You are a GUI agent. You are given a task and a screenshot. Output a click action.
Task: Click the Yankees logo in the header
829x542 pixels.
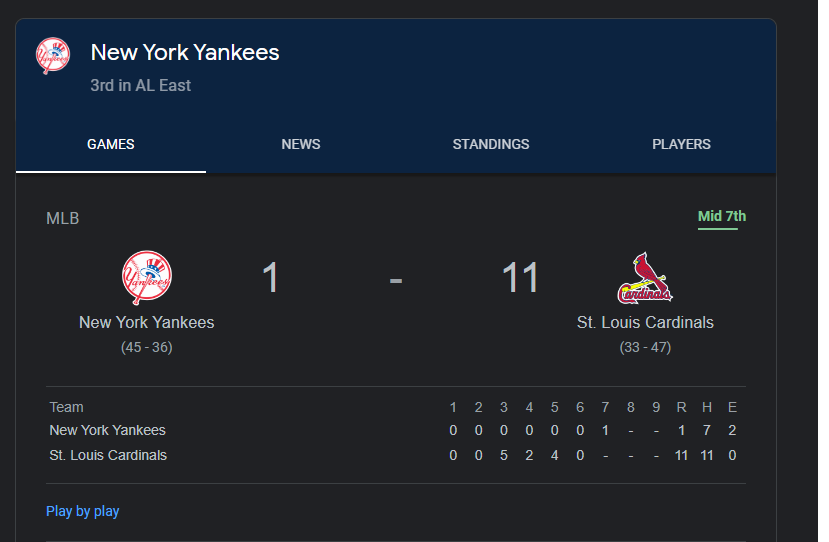pos(52,56)
